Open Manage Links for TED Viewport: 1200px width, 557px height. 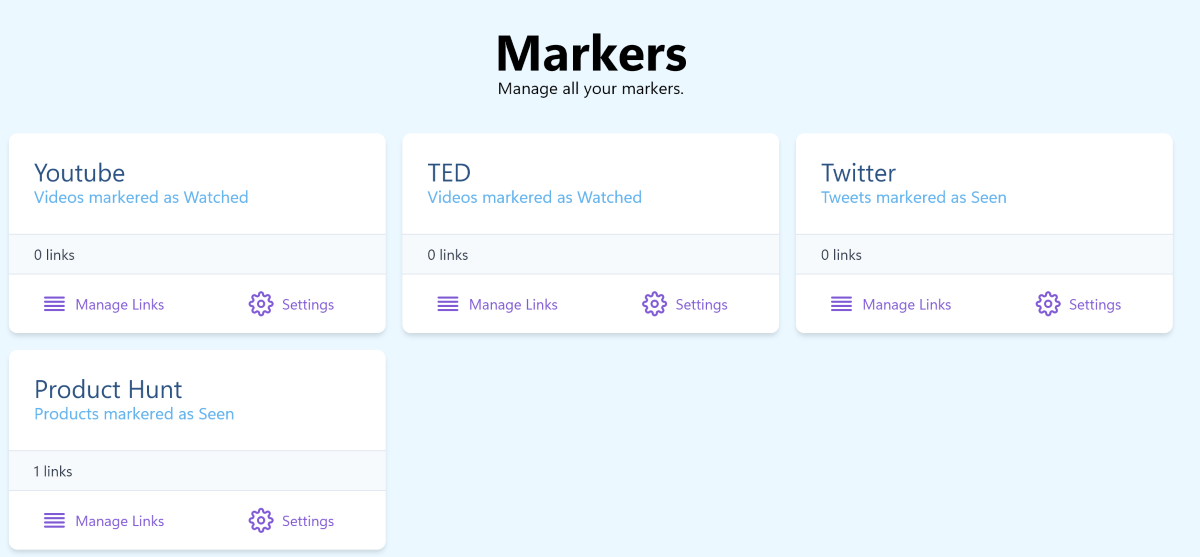[513, 304]
